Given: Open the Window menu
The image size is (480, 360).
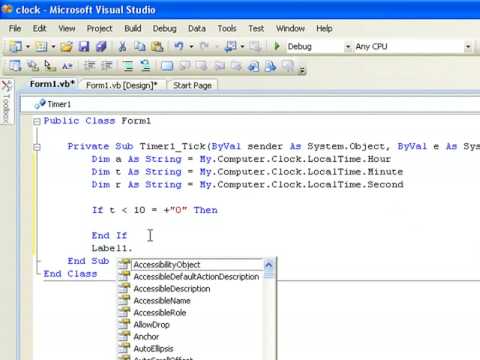Looking at the screenshot, I should [290, 29].
